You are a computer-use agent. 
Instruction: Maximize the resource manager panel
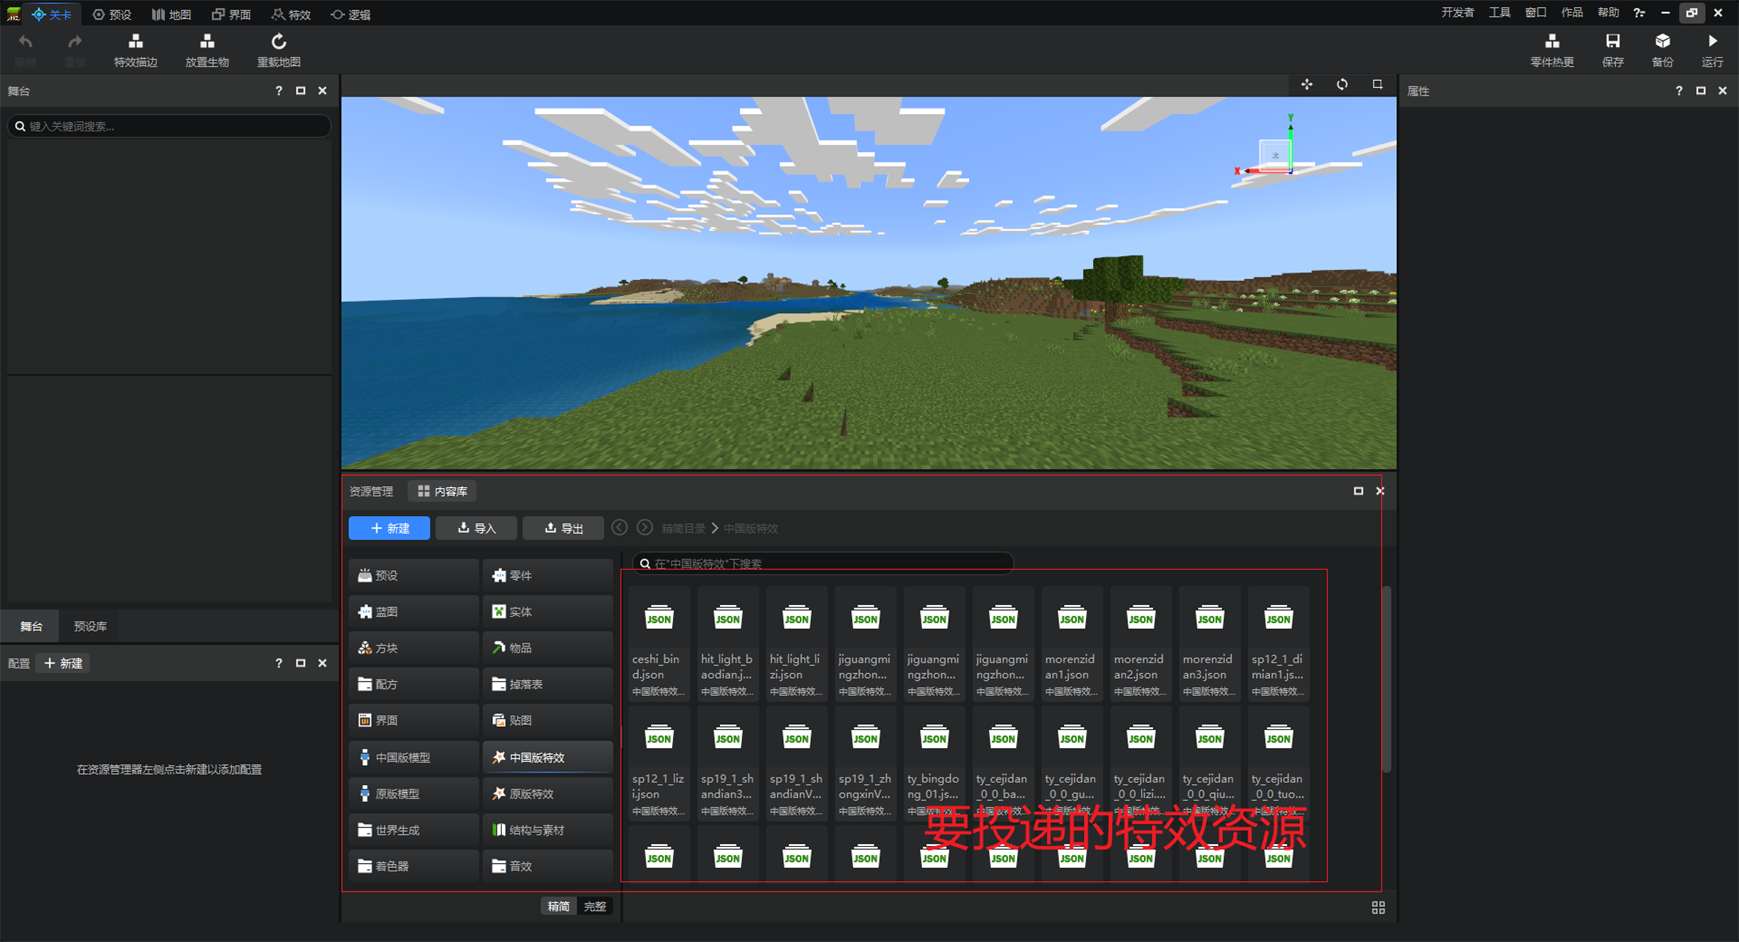[x=1358, y=491]
